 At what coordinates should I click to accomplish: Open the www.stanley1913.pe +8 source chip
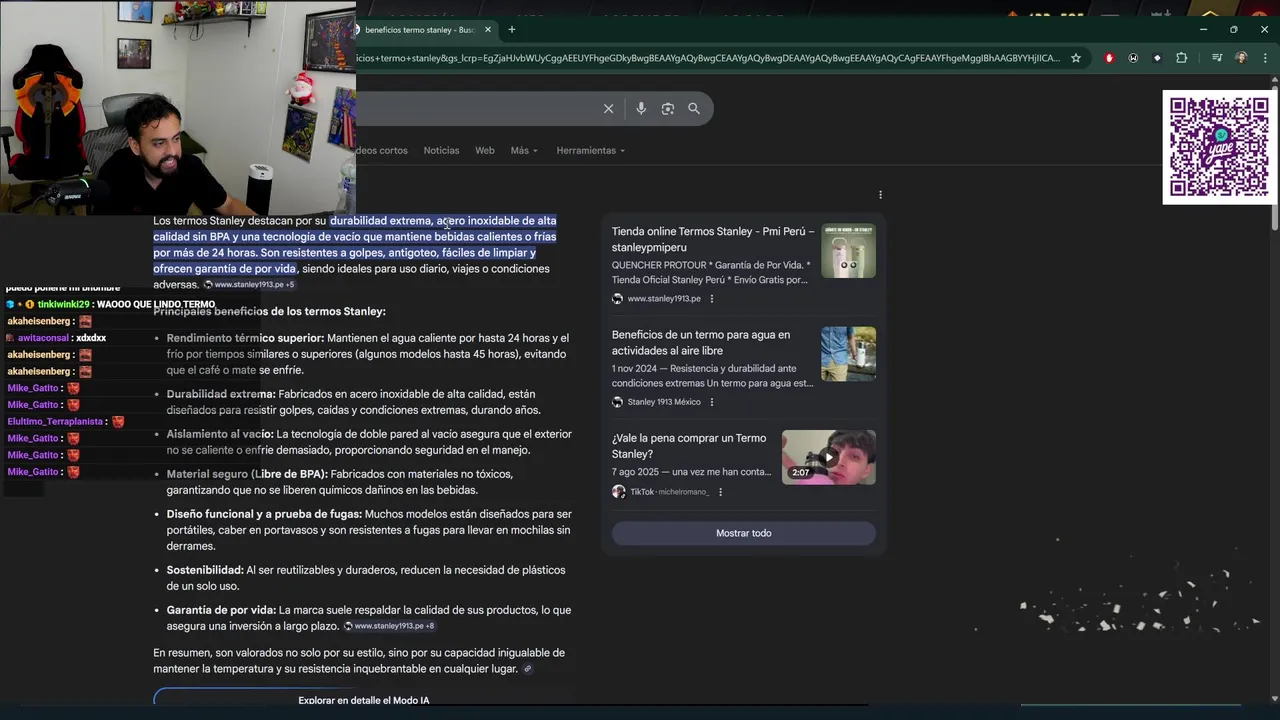[389, 626]
